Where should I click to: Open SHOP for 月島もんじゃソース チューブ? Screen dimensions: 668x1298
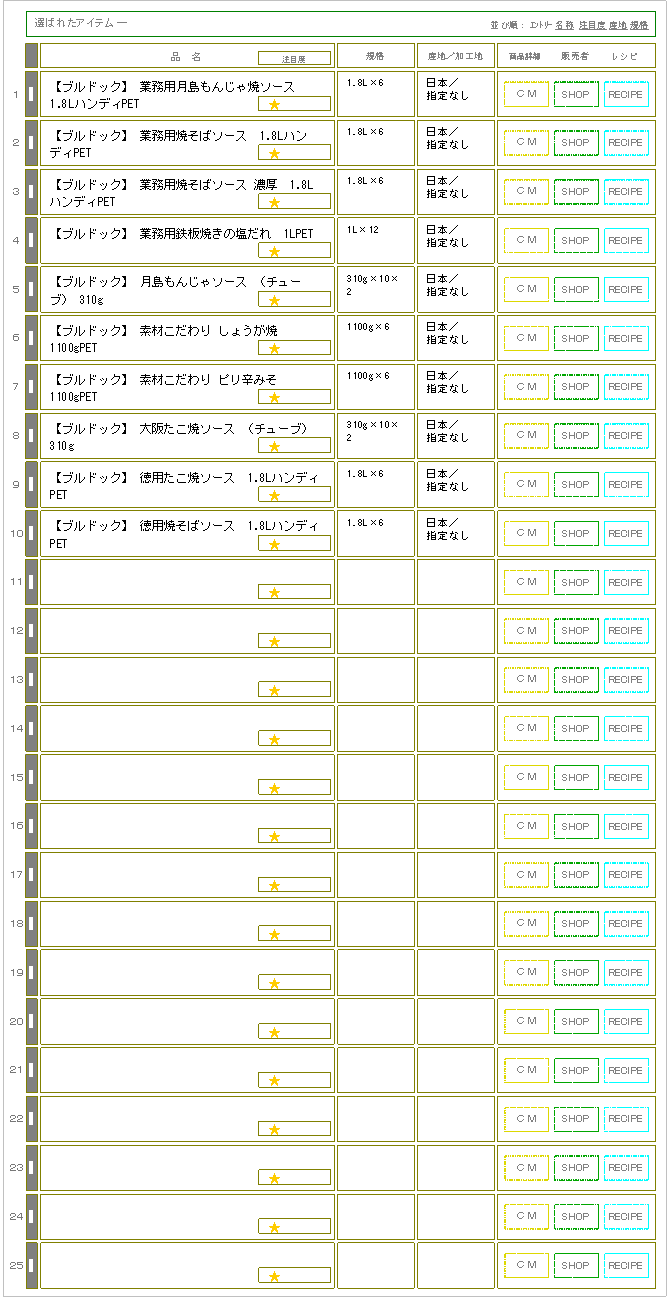pos(576,290)
